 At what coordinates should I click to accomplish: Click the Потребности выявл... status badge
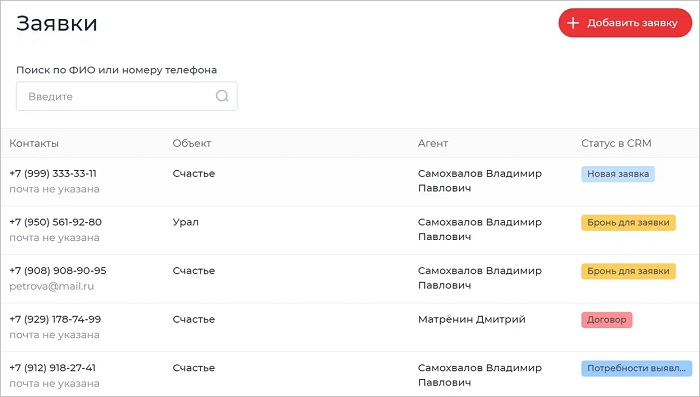click(636, 369)
